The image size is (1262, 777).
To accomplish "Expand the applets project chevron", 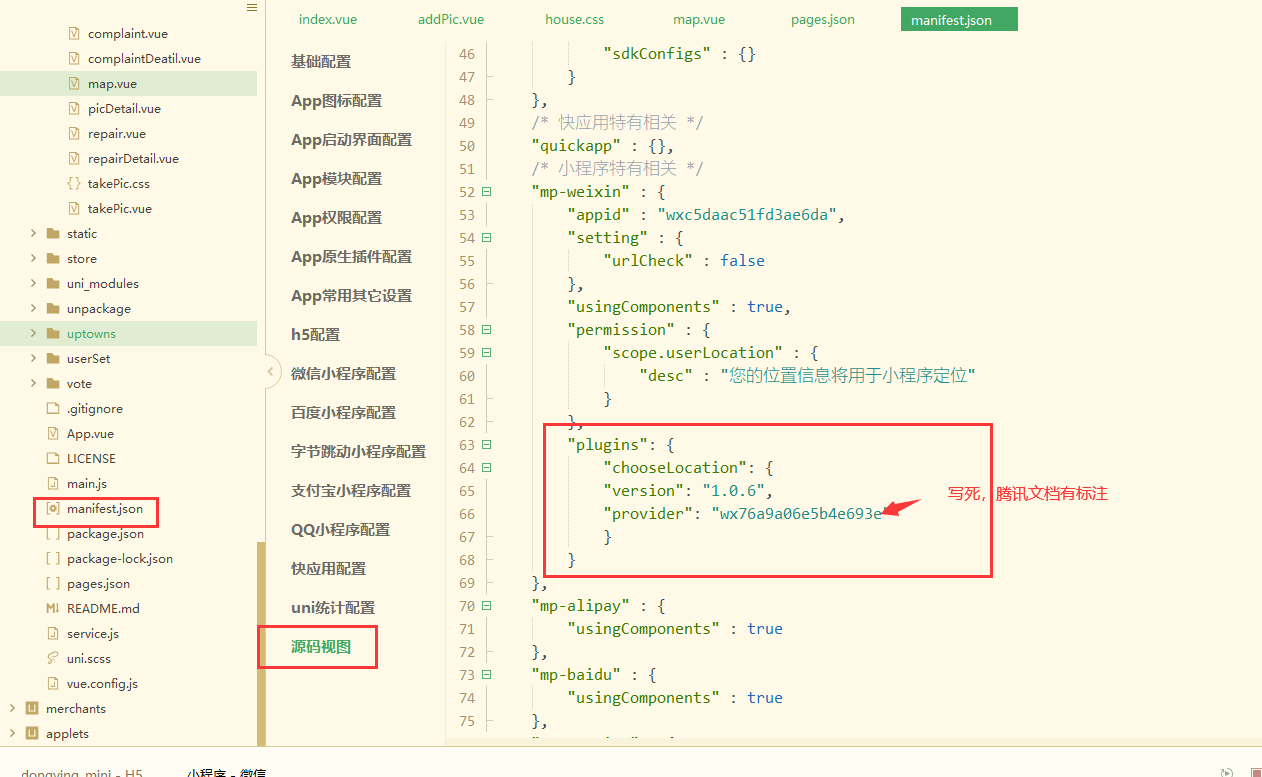I will click(12, 734).
